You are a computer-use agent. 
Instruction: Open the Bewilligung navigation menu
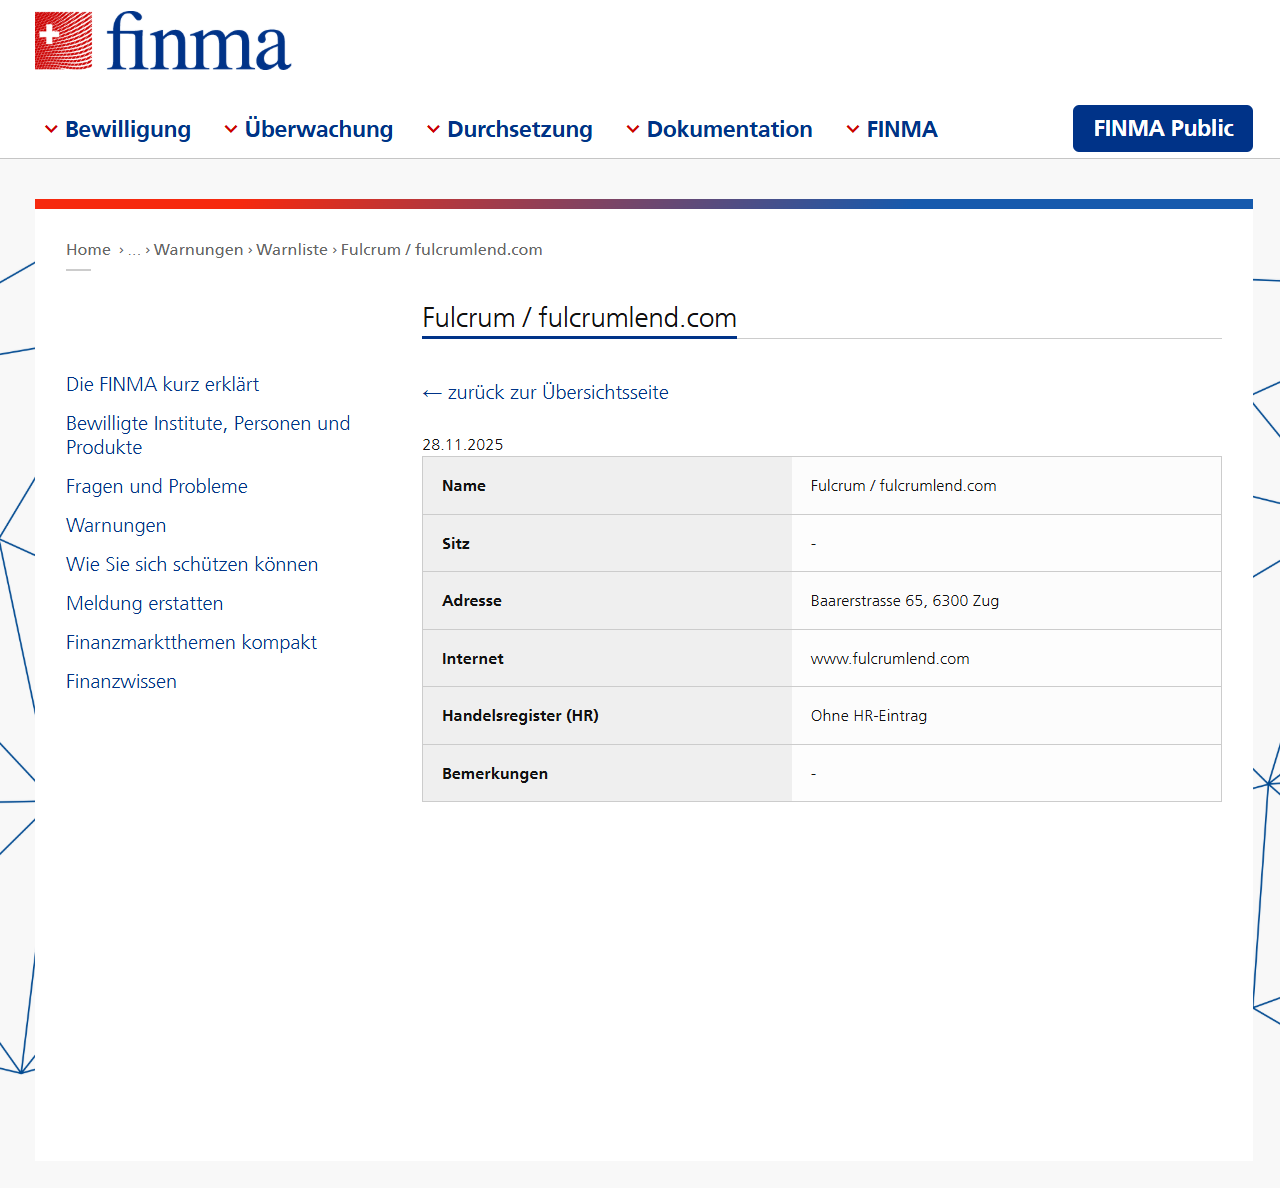tap(128, 129)
